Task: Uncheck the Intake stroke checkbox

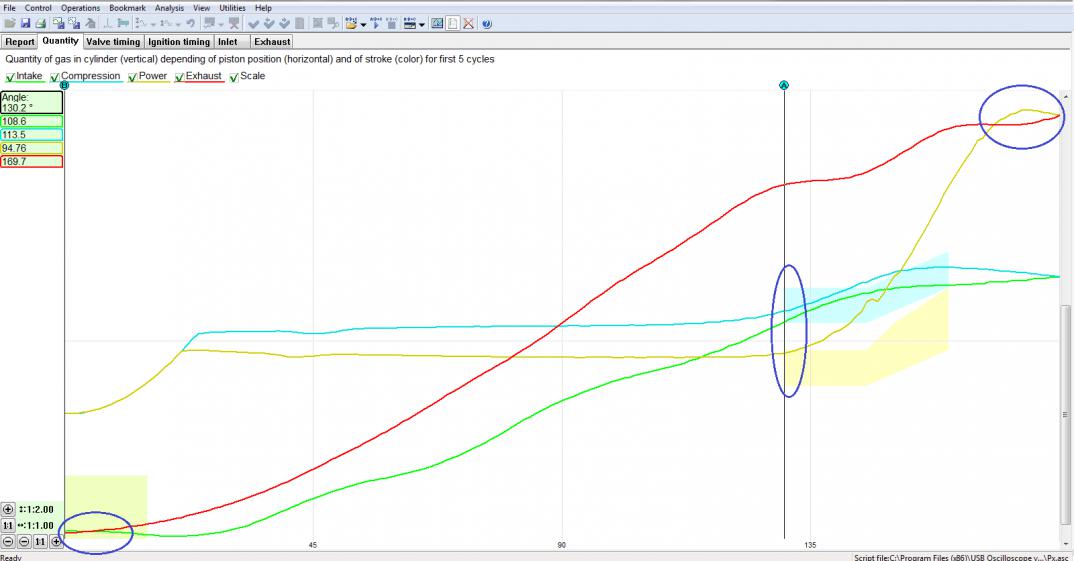Action: 10,77
